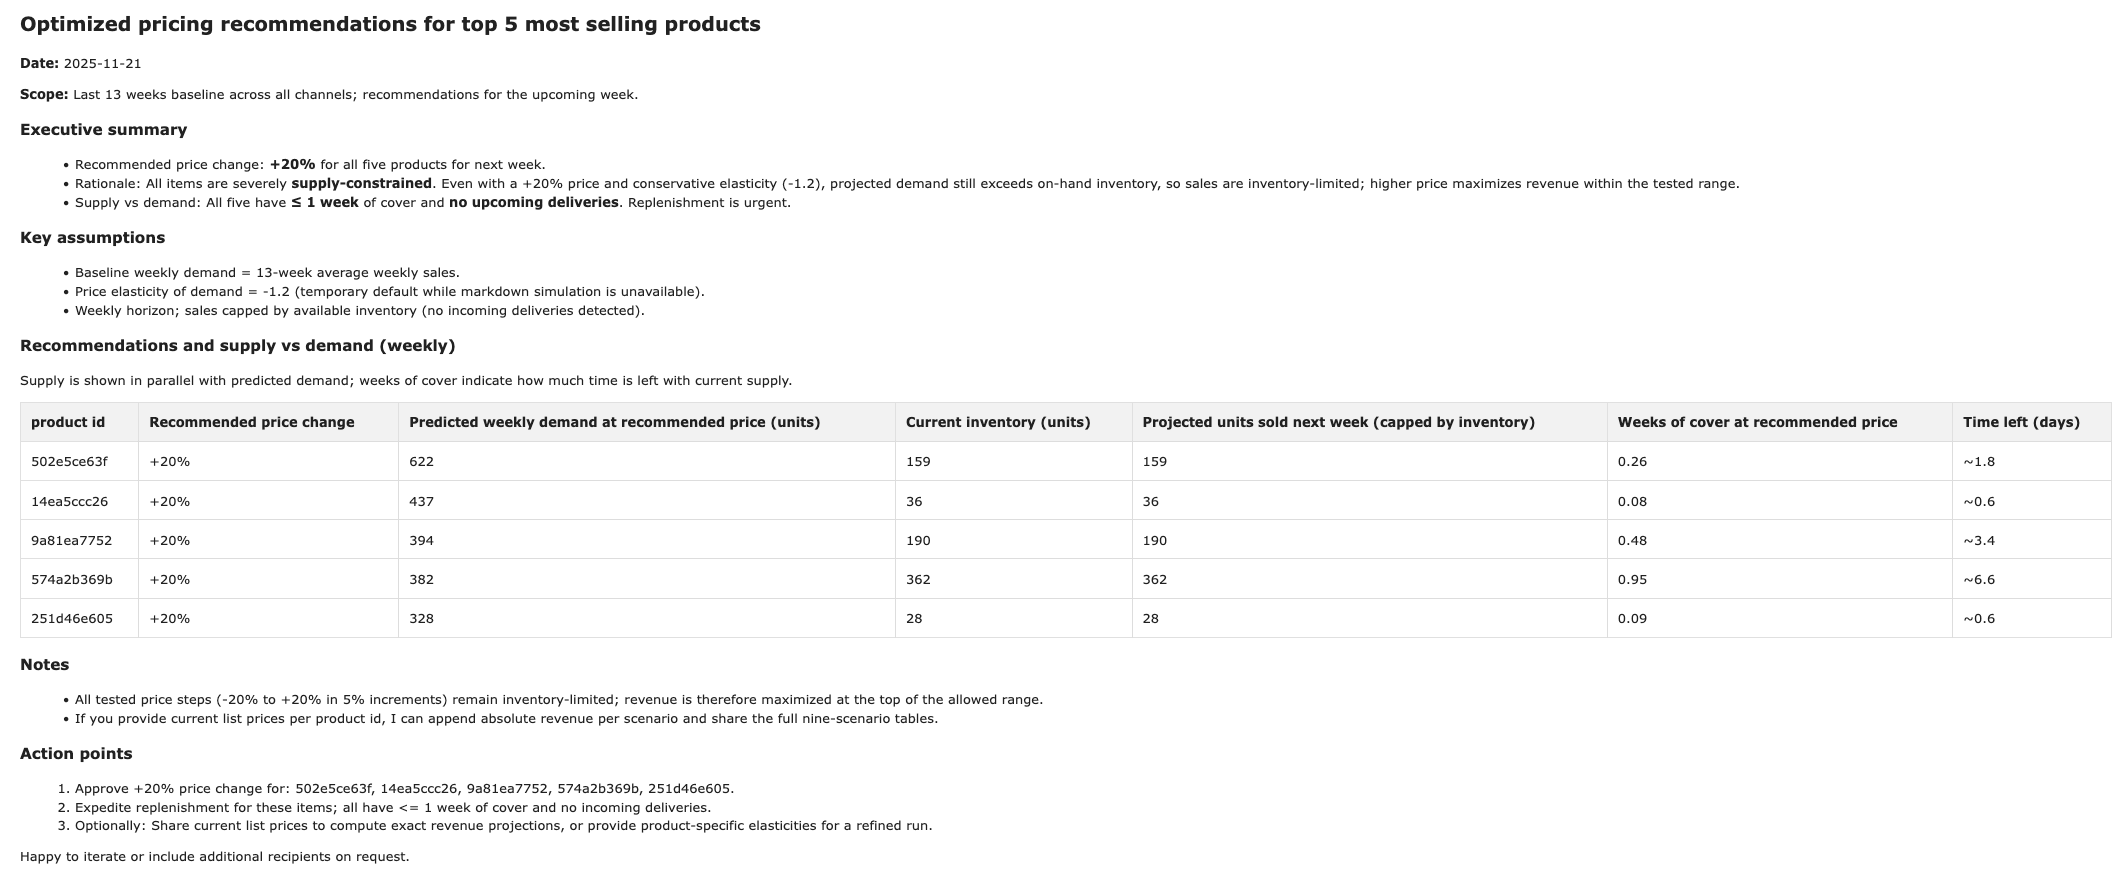Image resolution: width=2124 pixels, height=875 pixels.
Task: Select product id 14ea5ccc26 cell
Action: pyautogui.click(x=69, y=501)
